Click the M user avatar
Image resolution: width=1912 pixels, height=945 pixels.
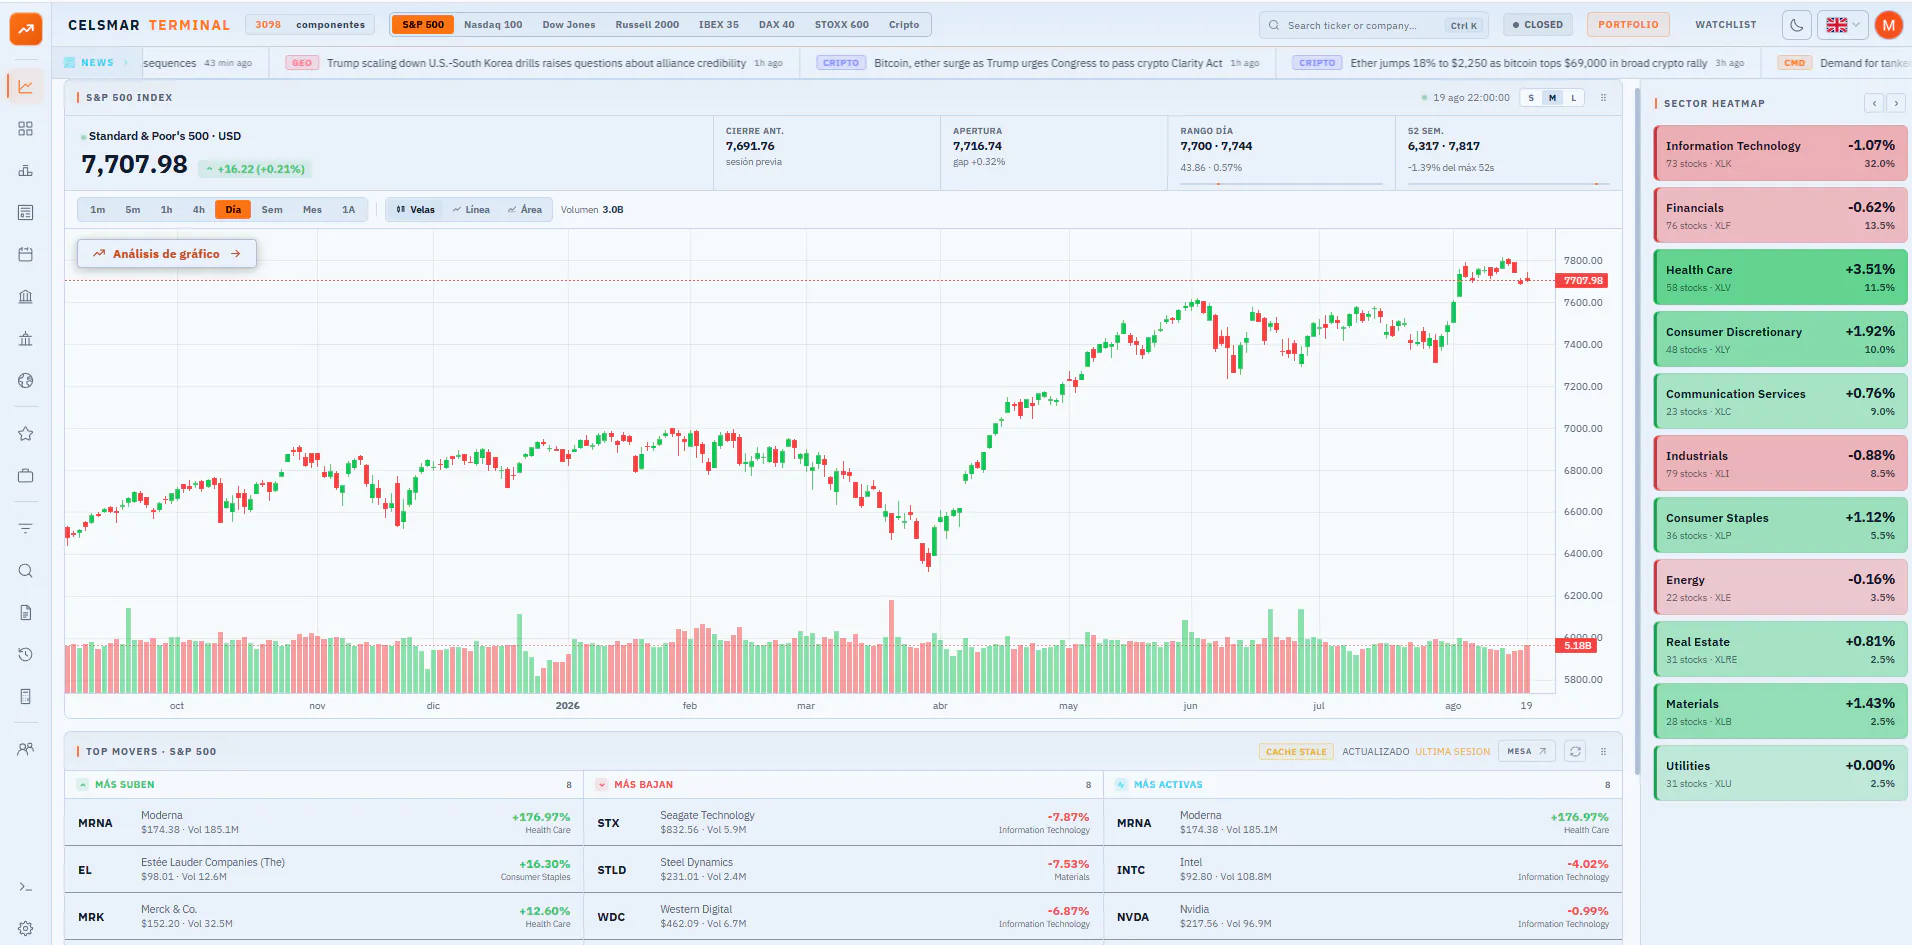coord(1889,25)
